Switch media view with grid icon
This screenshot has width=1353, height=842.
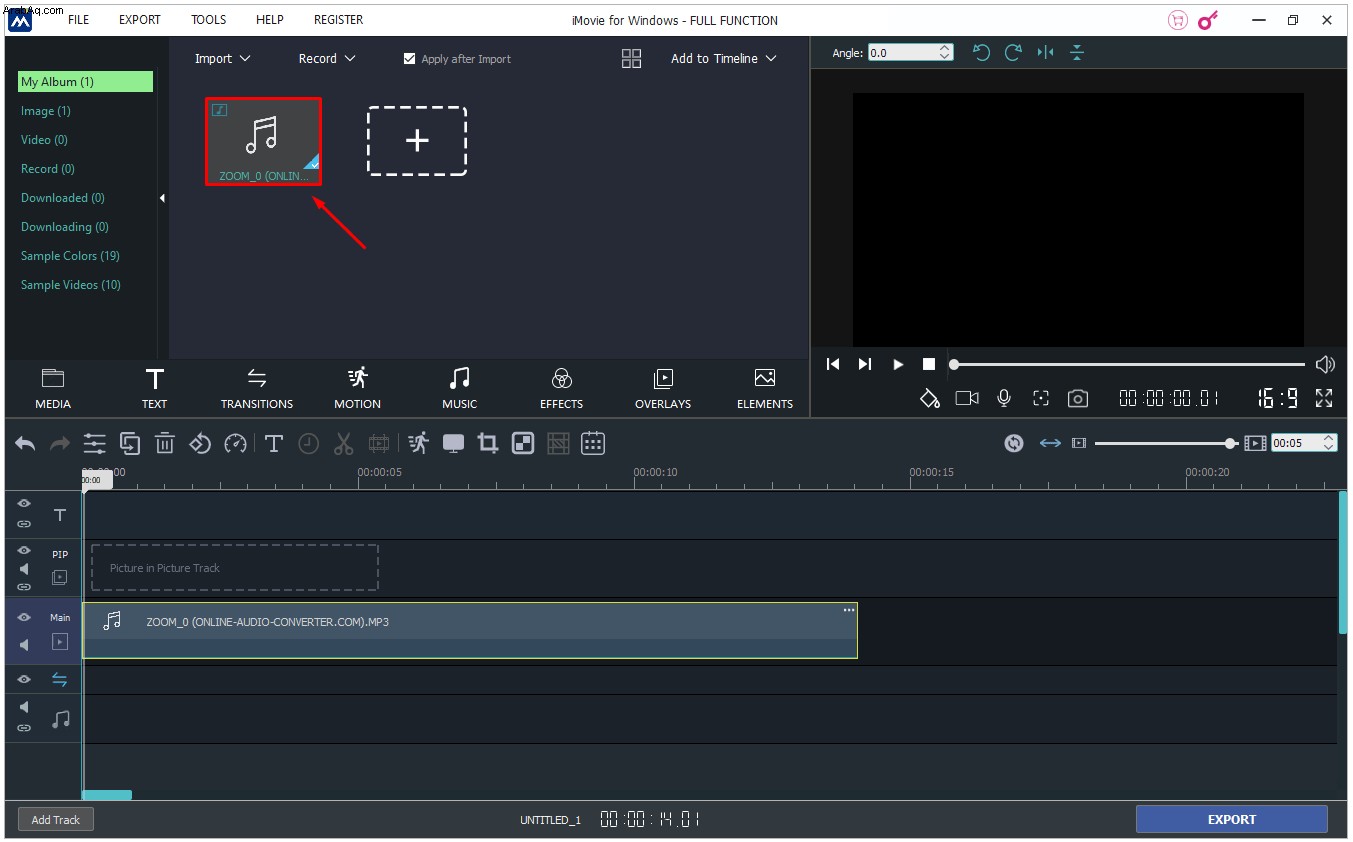[x=631, y=59]
